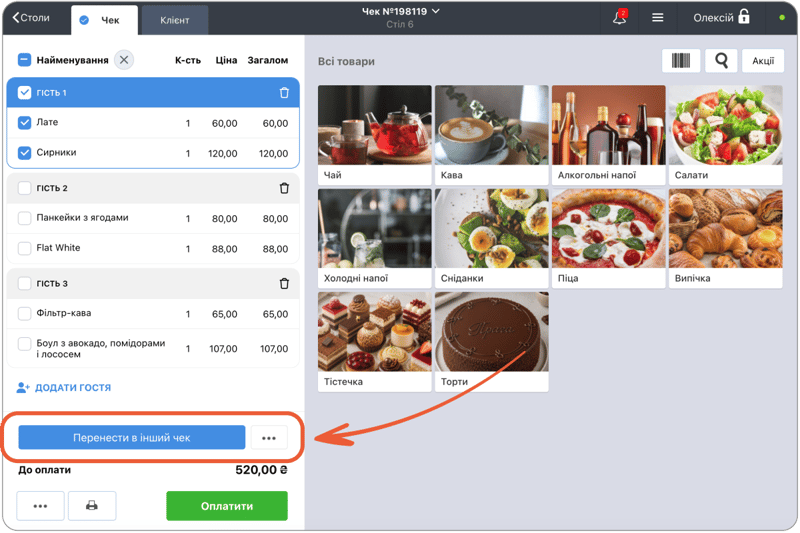Screen dimensions: 800x533
Task: Click Додати гостя link
Action: click(x=64, y=388)
